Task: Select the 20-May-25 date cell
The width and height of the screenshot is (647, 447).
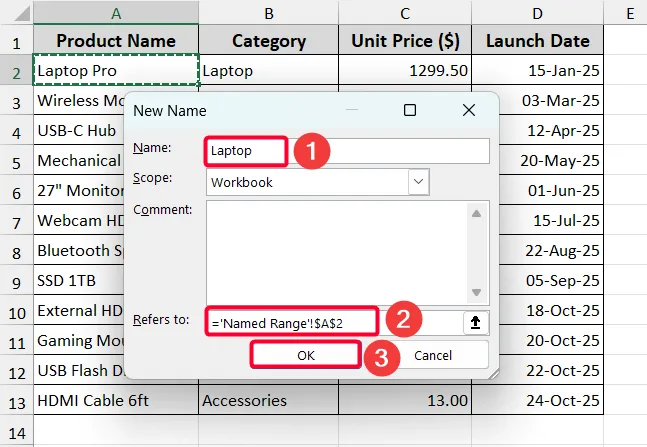Action: 551,160
